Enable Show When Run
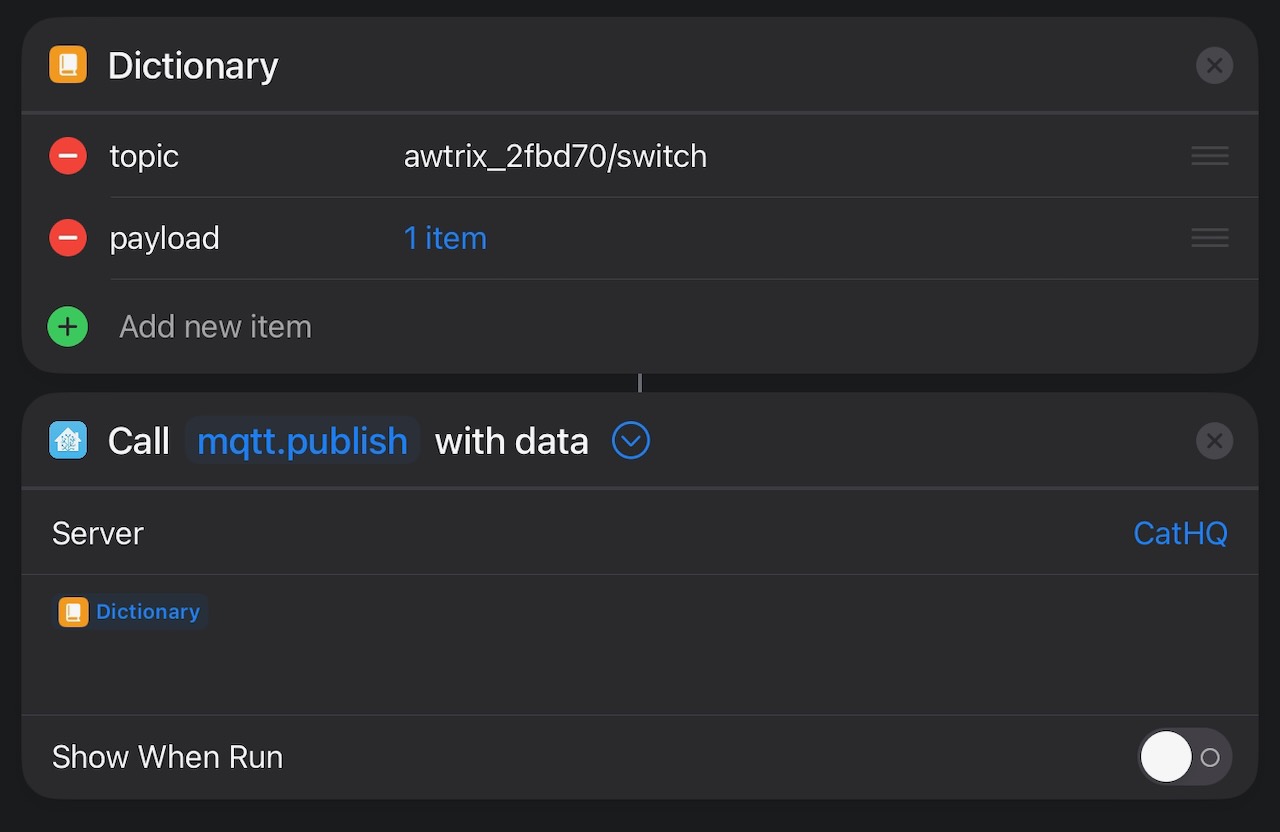 [1185, 757]
